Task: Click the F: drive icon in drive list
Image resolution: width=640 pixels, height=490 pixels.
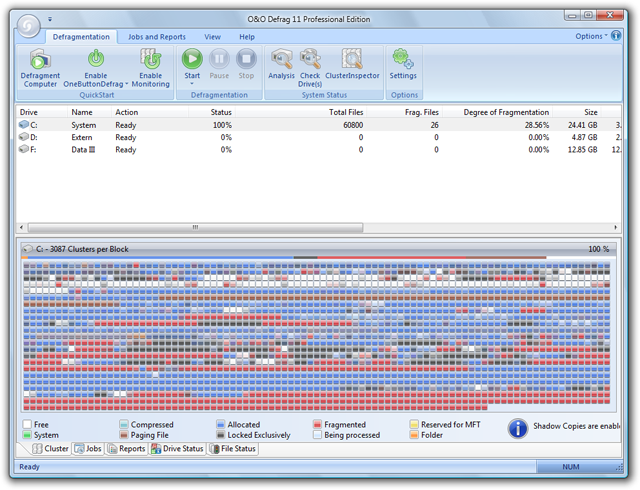Action: tap(24, 149)
